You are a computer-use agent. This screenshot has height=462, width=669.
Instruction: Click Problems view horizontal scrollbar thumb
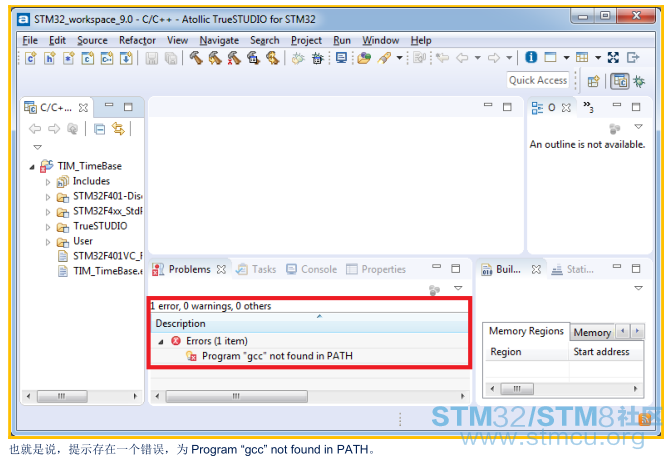(x=236, y=396)
